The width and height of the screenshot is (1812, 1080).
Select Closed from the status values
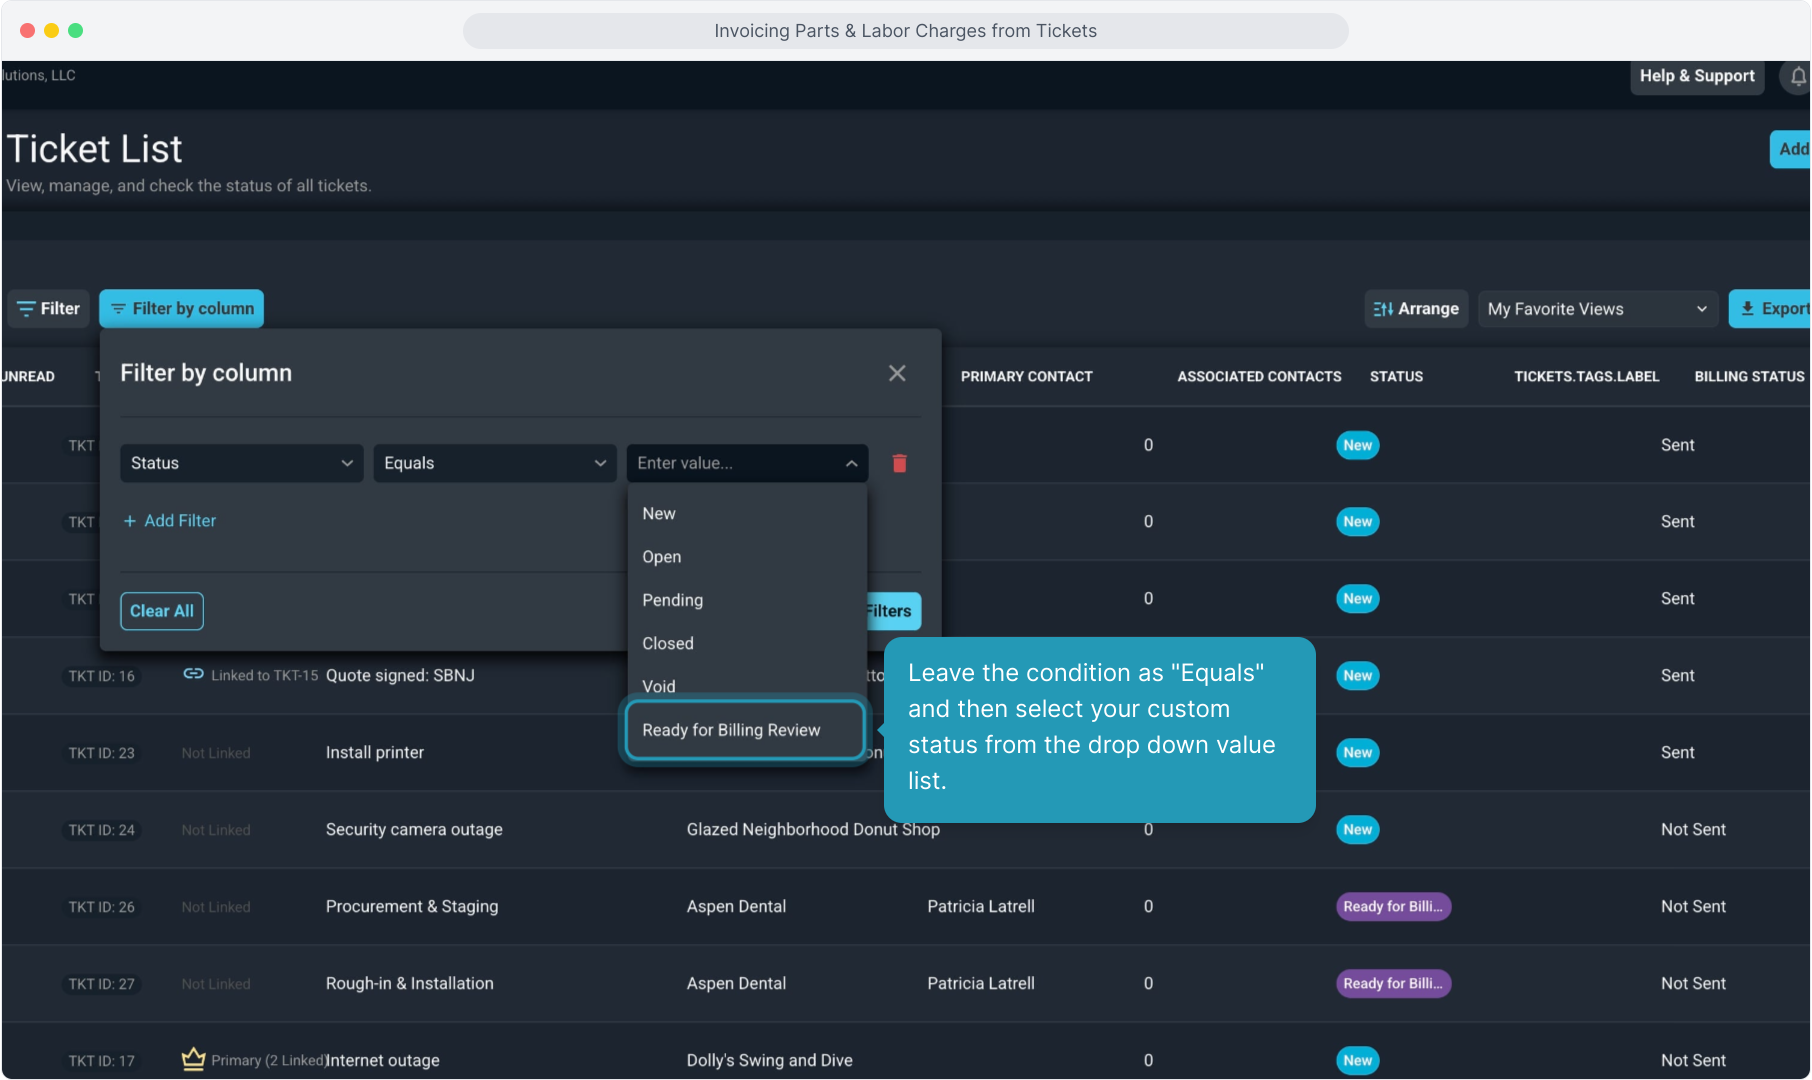click(x=667, y=643)
